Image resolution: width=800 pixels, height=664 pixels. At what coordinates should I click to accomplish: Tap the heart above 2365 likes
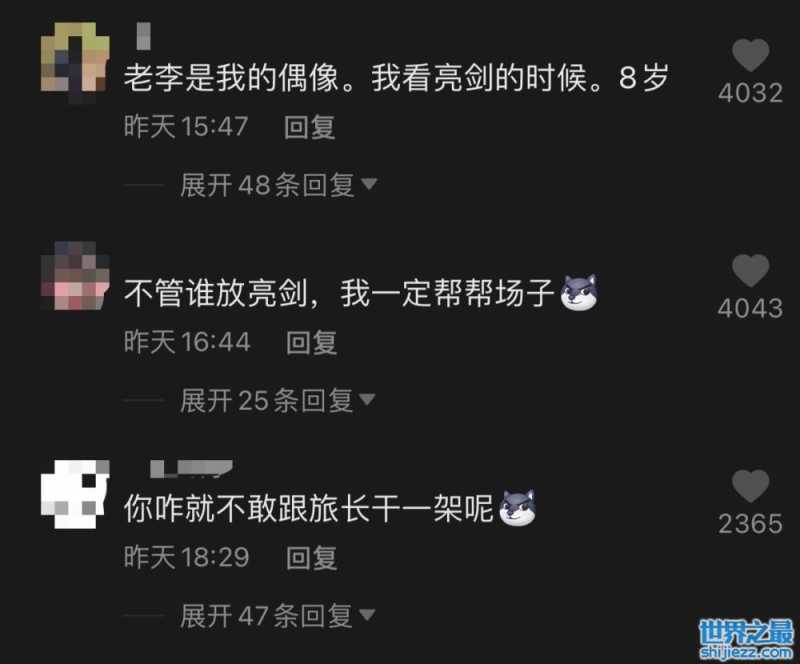(x=751, y=486)
